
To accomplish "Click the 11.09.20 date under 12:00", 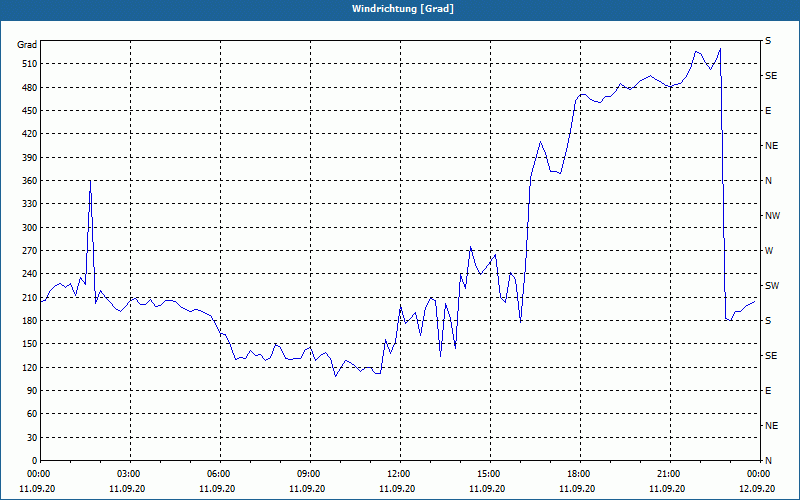I will (x=397, y=488).
